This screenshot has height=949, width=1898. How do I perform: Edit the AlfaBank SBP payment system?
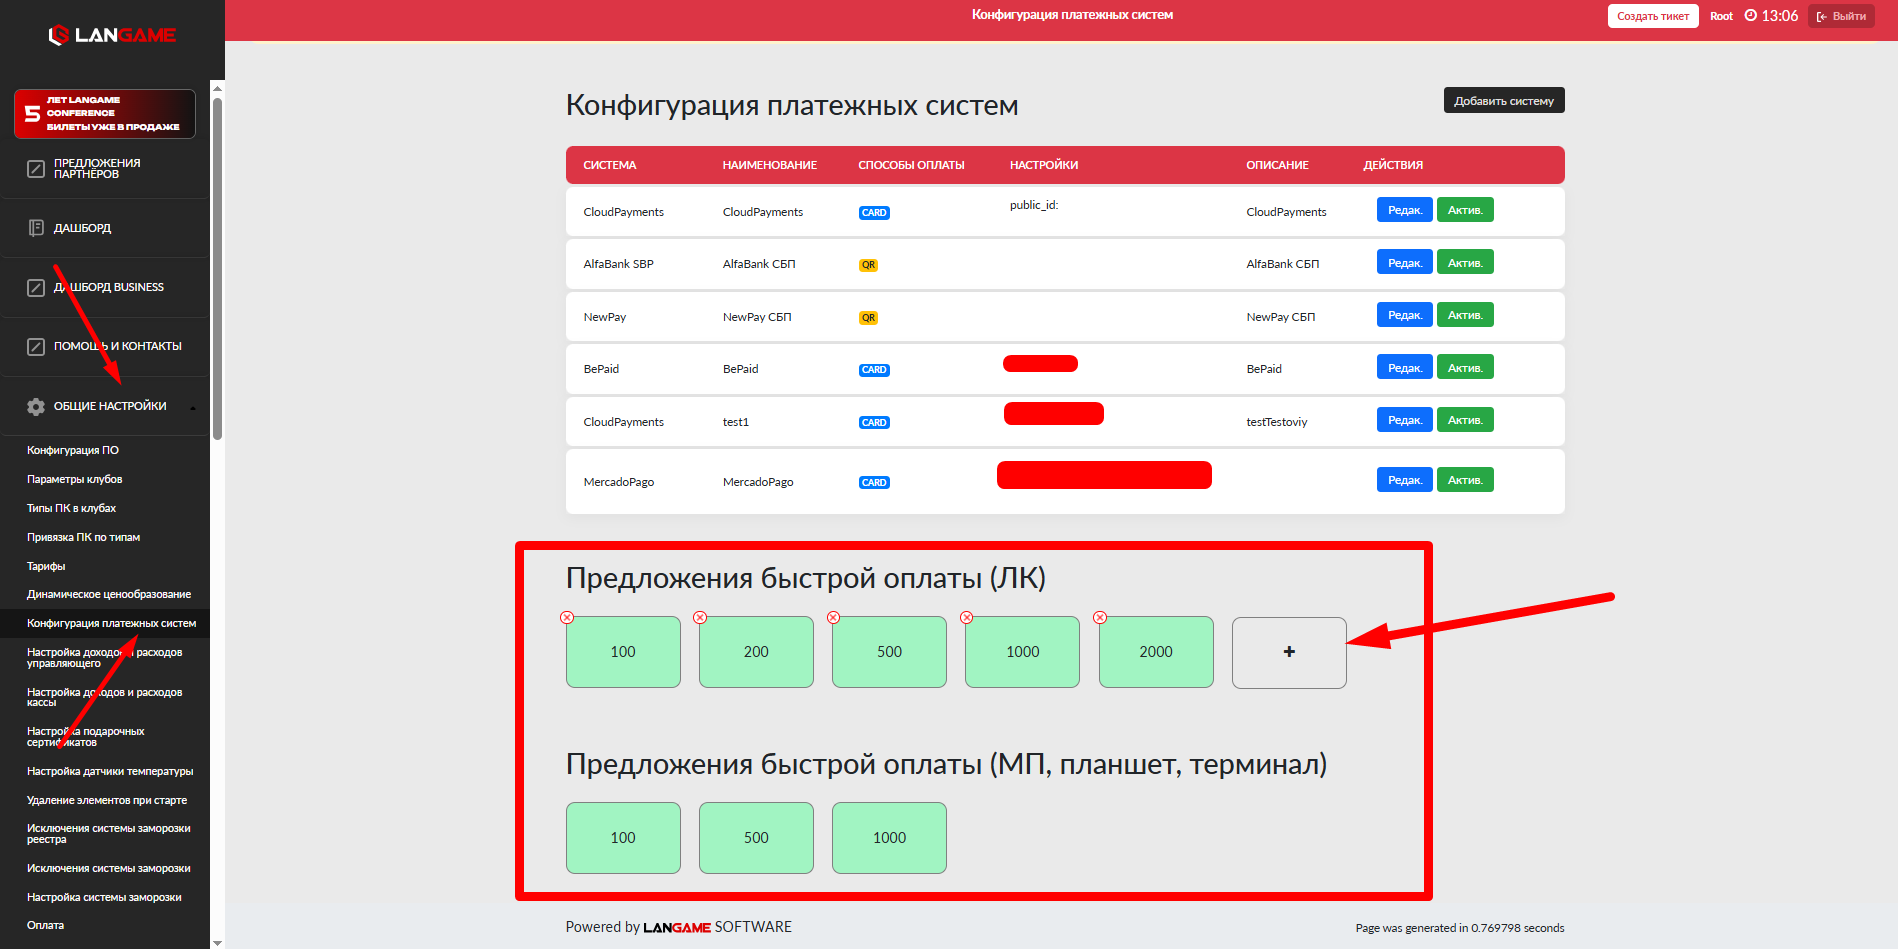pyautogui.click(x=1405, y=262)
